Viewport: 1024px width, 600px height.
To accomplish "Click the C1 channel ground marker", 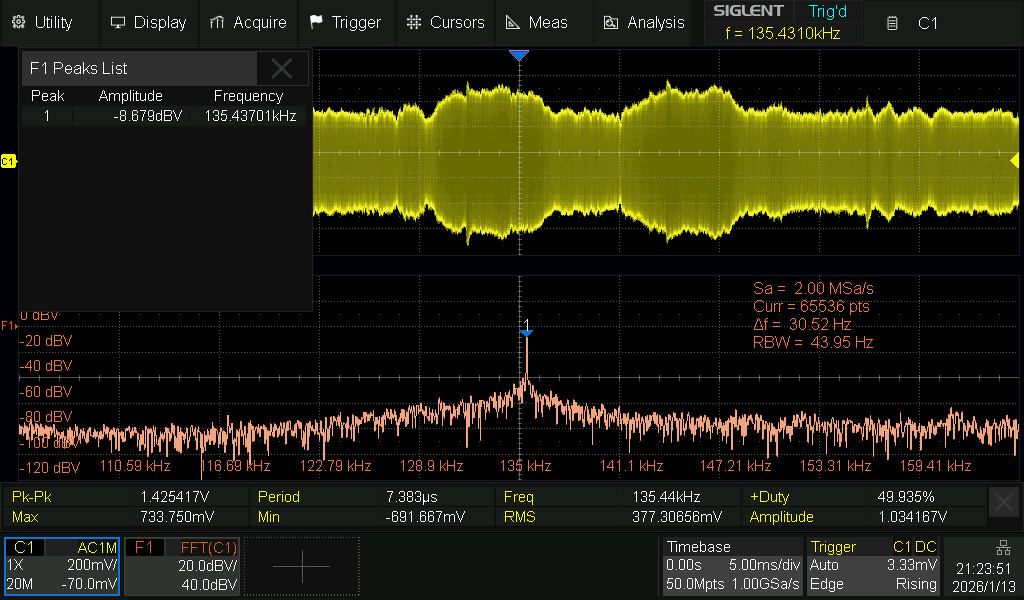I will 8,161.
